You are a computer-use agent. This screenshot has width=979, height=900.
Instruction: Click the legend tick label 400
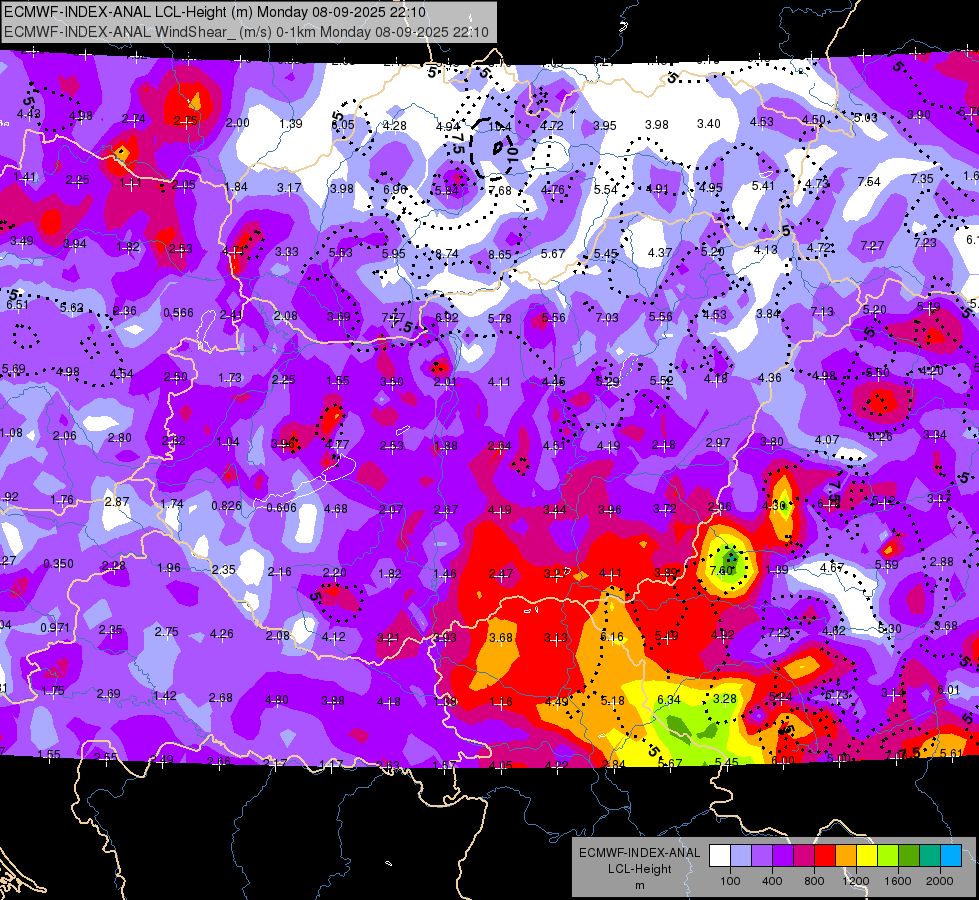point(772,881)
